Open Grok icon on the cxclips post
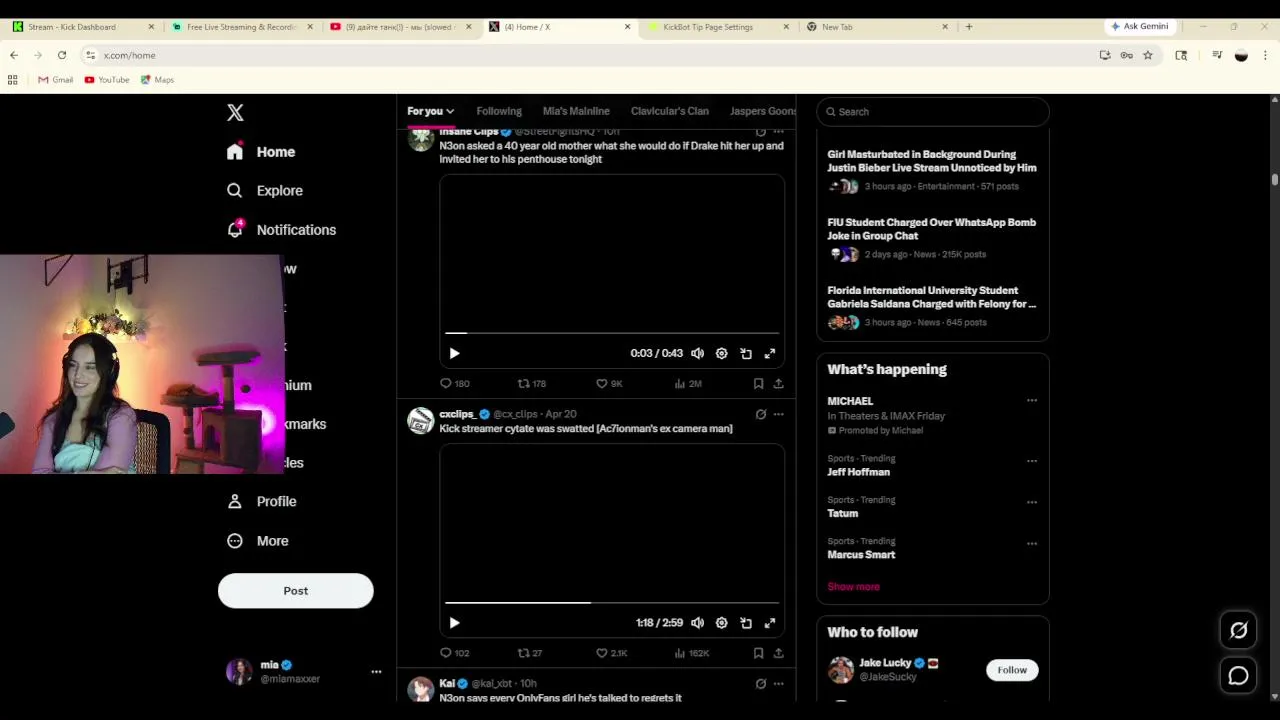The image size is (1280, 720). [x=761, y=414]
